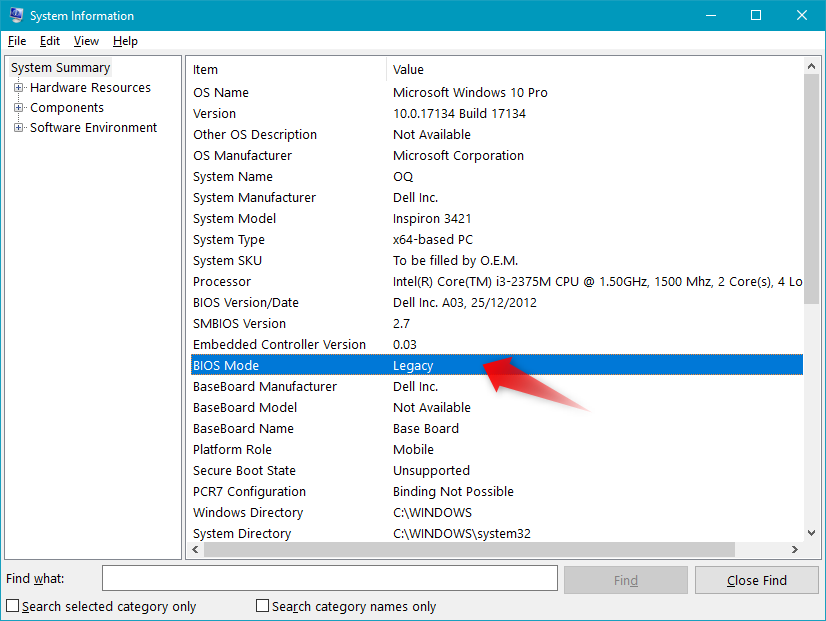Image resolution: width=826 pixels, height=621 pixels.
Task: Click the Value column header
Action: tap(595, 70)
